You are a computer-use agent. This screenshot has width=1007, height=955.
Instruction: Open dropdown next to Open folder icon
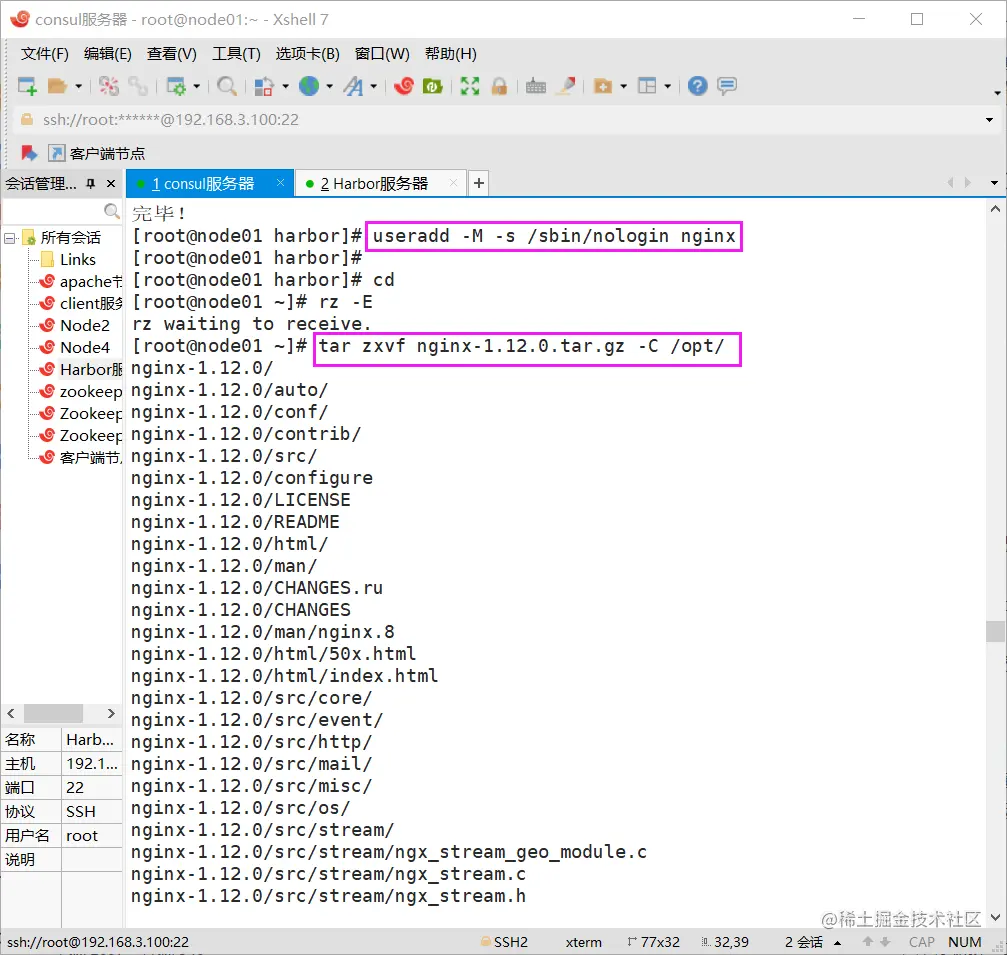point(78,85)
